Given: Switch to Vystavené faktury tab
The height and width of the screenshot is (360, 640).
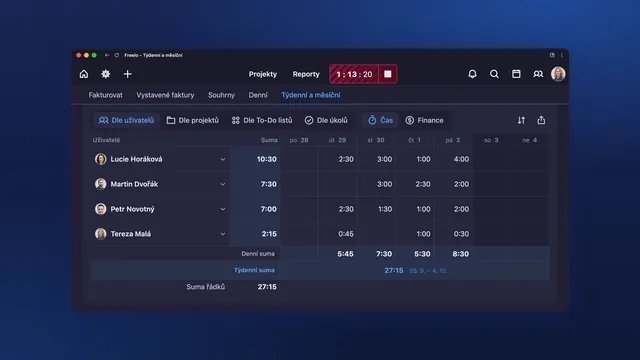Looking at the screenshot, I should click(x=165, y=95).
